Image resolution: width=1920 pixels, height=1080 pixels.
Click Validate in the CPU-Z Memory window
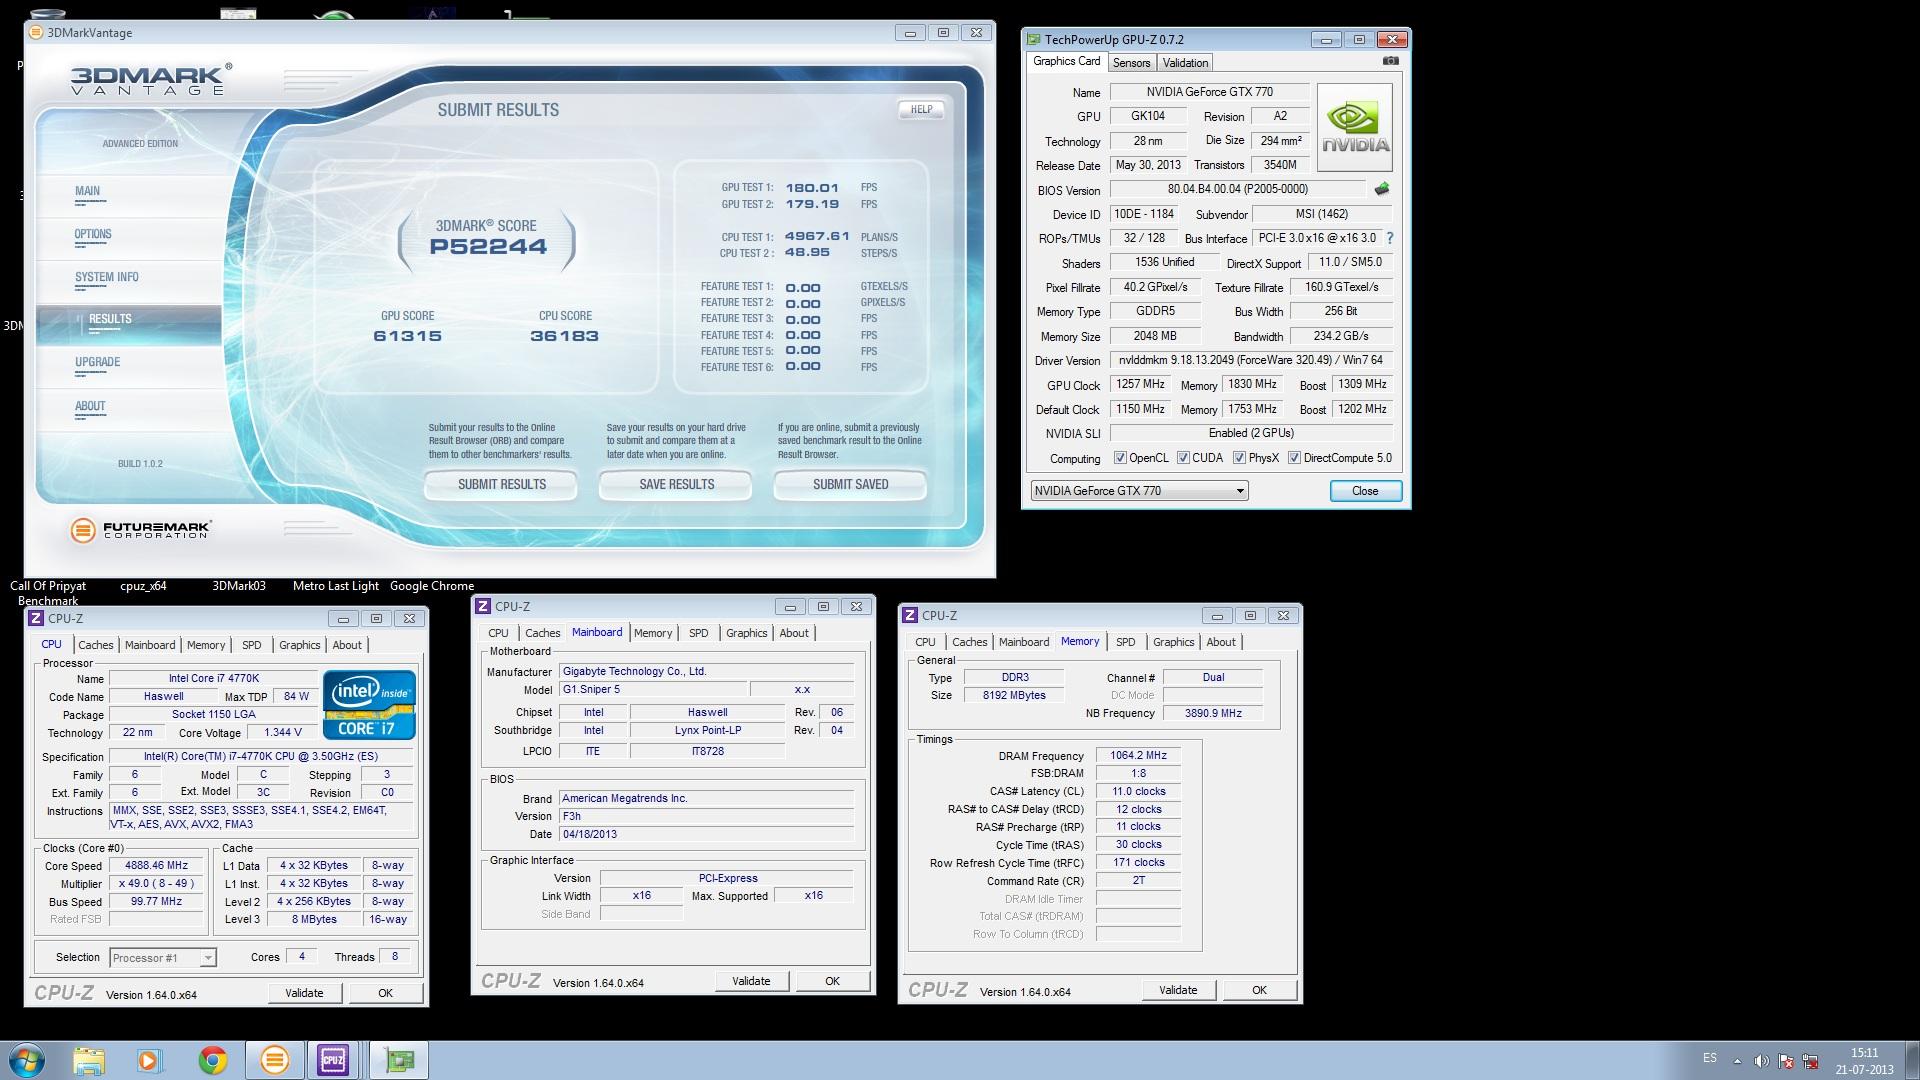tap(1178, 990)
